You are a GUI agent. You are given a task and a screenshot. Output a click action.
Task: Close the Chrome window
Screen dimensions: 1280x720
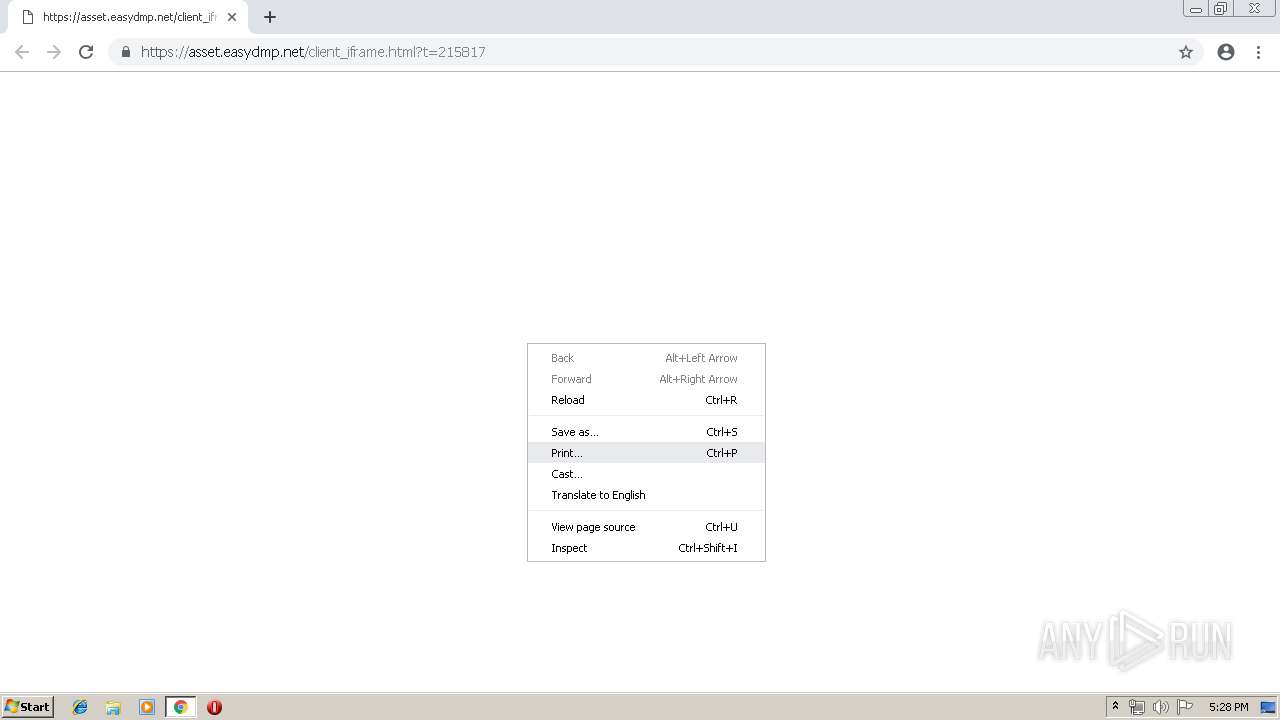point(1254,9)
